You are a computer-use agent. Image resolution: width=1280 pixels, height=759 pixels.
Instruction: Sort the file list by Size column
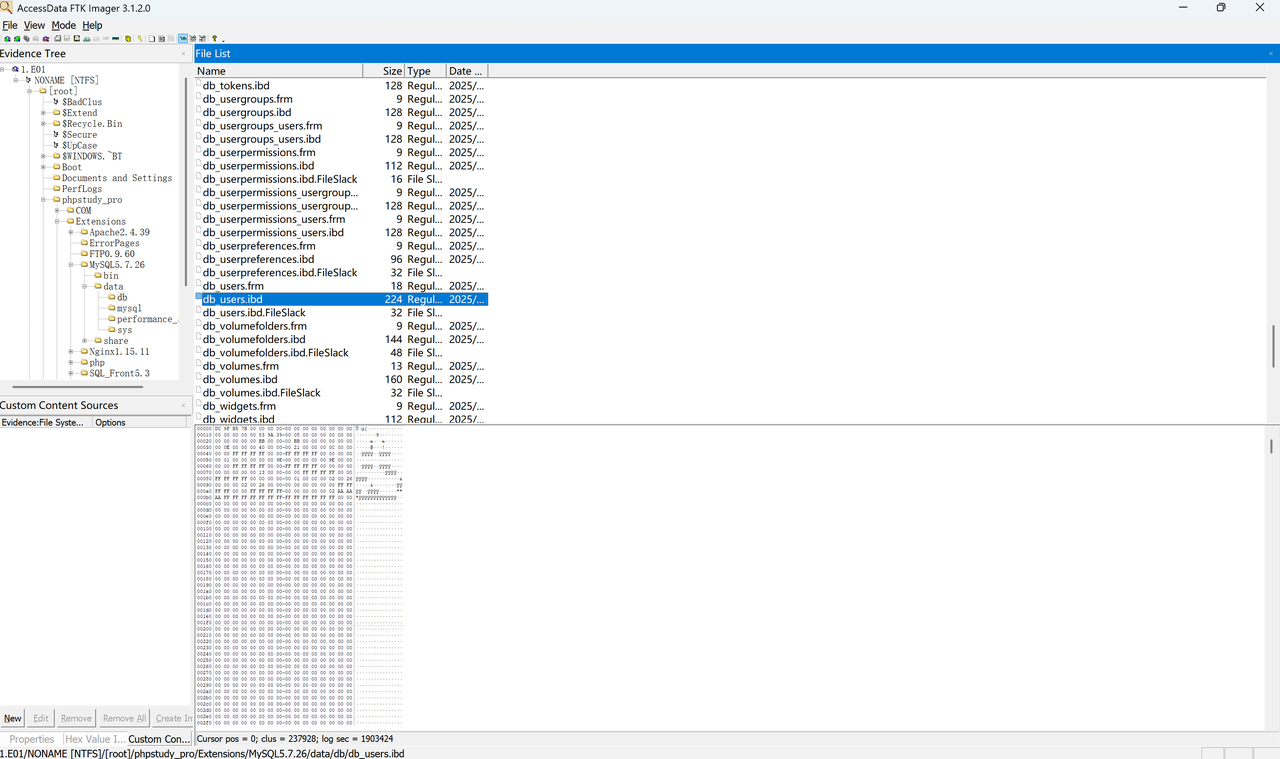[384, 71]
